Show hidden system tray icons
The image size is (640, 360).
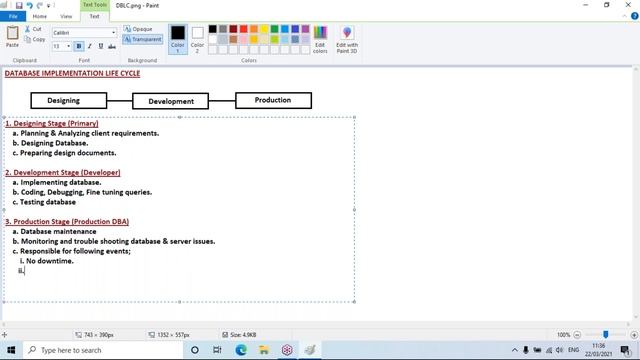tap(515, 350)
